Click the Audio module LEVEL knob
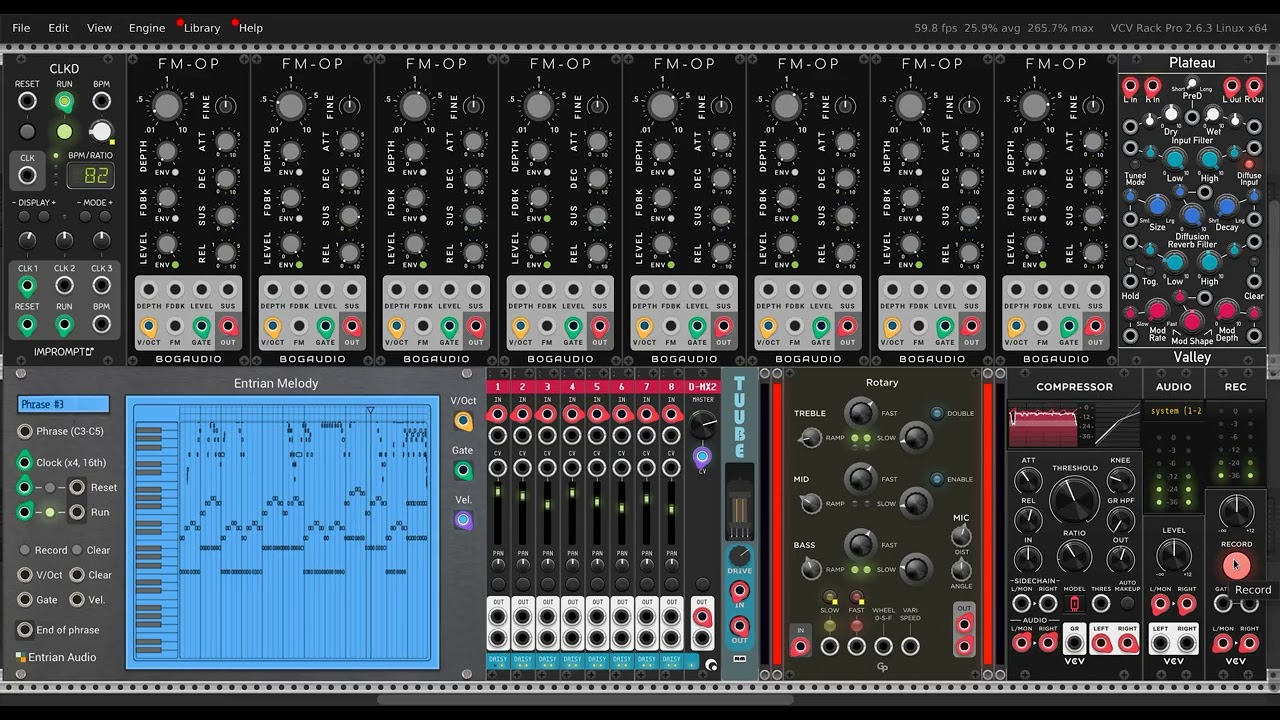 pos(1174,556)
